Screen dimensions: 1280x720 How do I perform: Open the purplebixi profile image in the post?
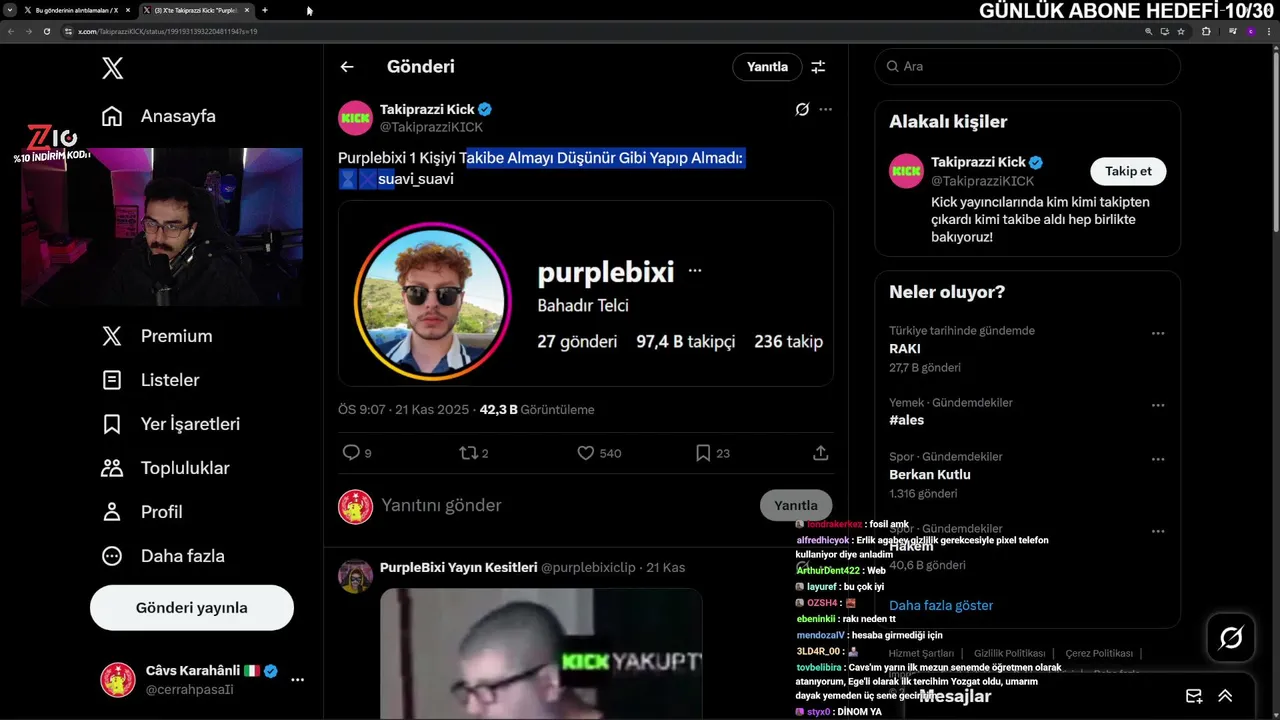point(433,302)
